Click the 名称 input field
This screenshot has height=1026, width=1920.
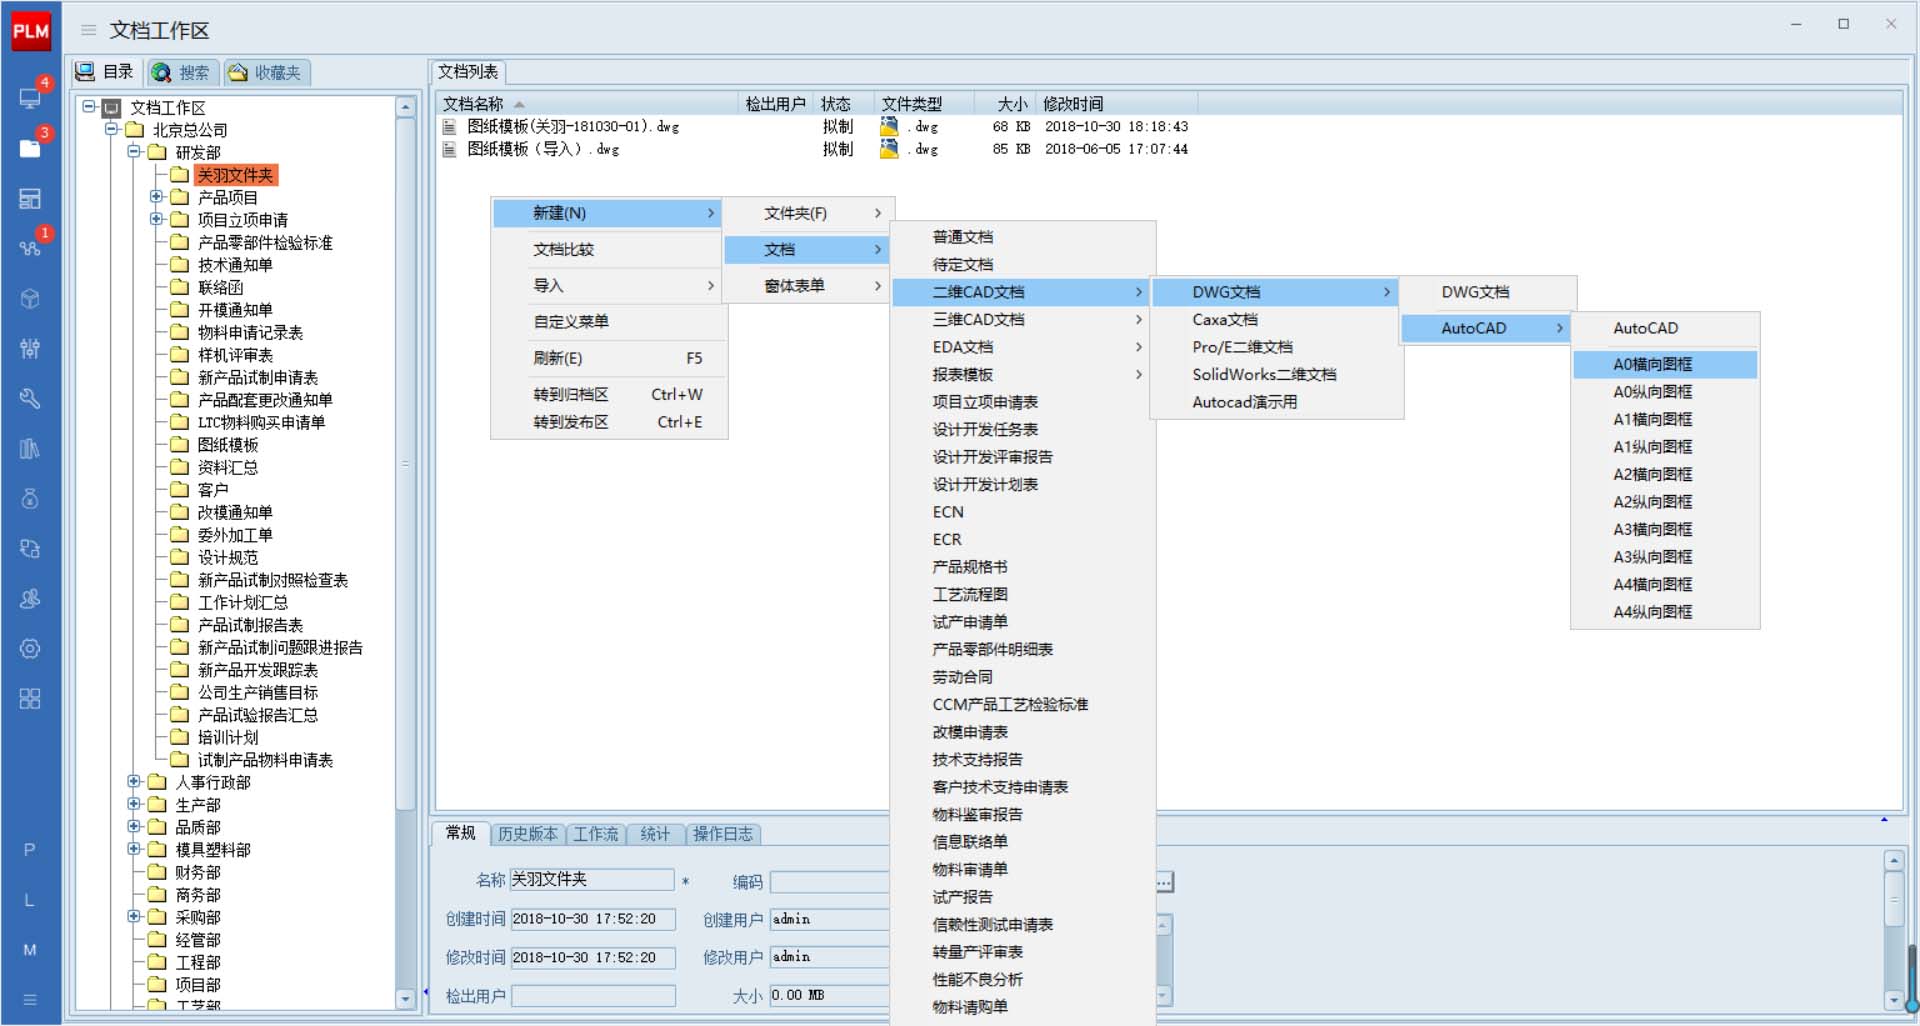592,880
